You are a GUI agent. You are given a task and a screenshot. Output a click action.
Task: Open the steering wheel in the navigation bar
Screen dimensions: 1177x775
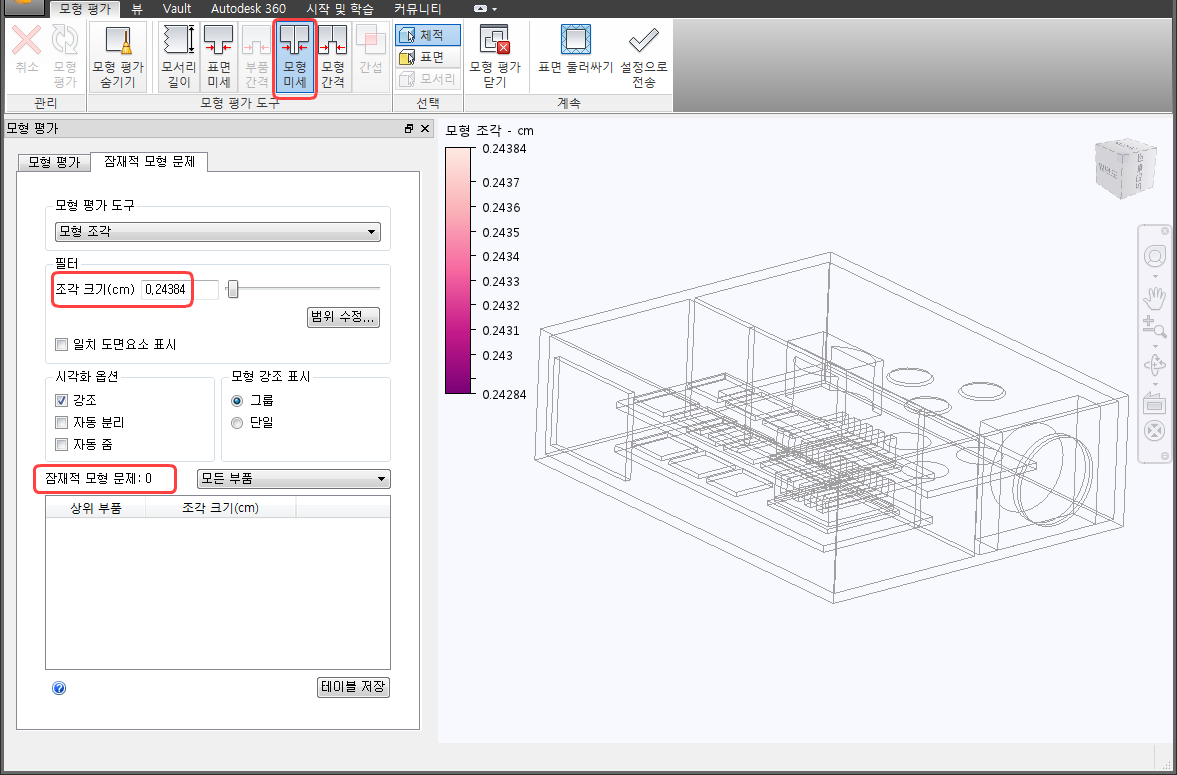coord(1154,256)
